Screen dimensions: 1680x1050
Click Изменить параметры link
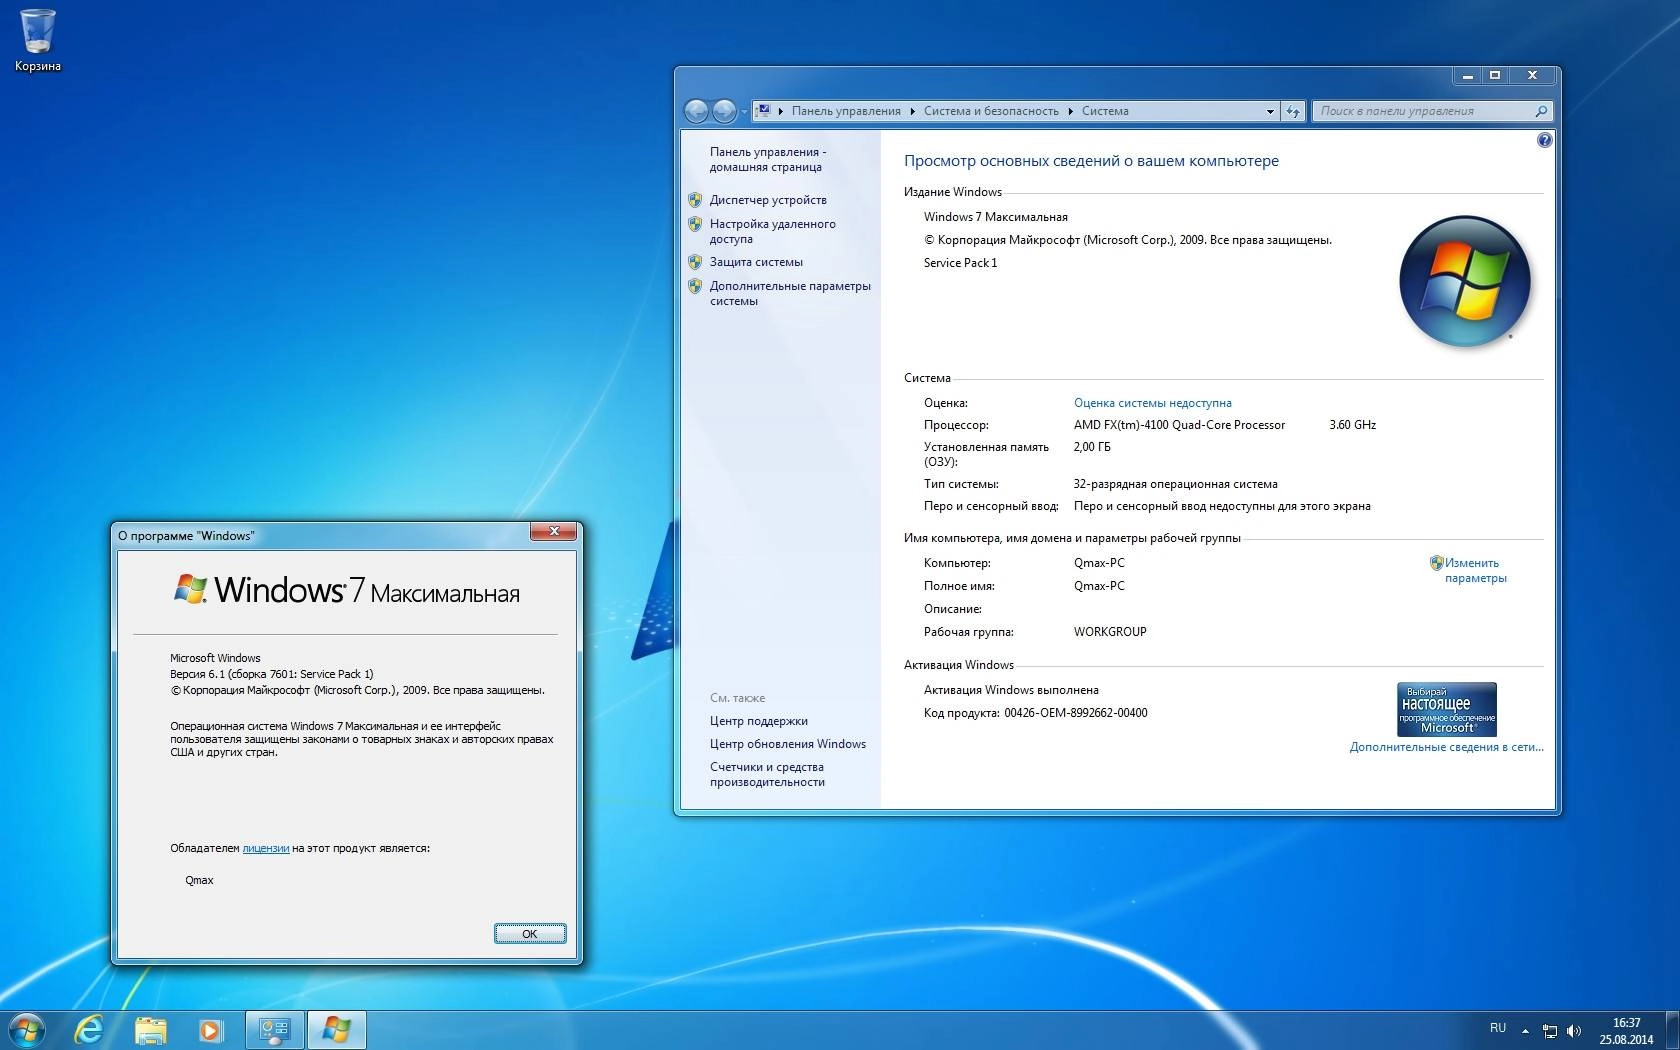pyautogui.click(x=1475, y=570)
